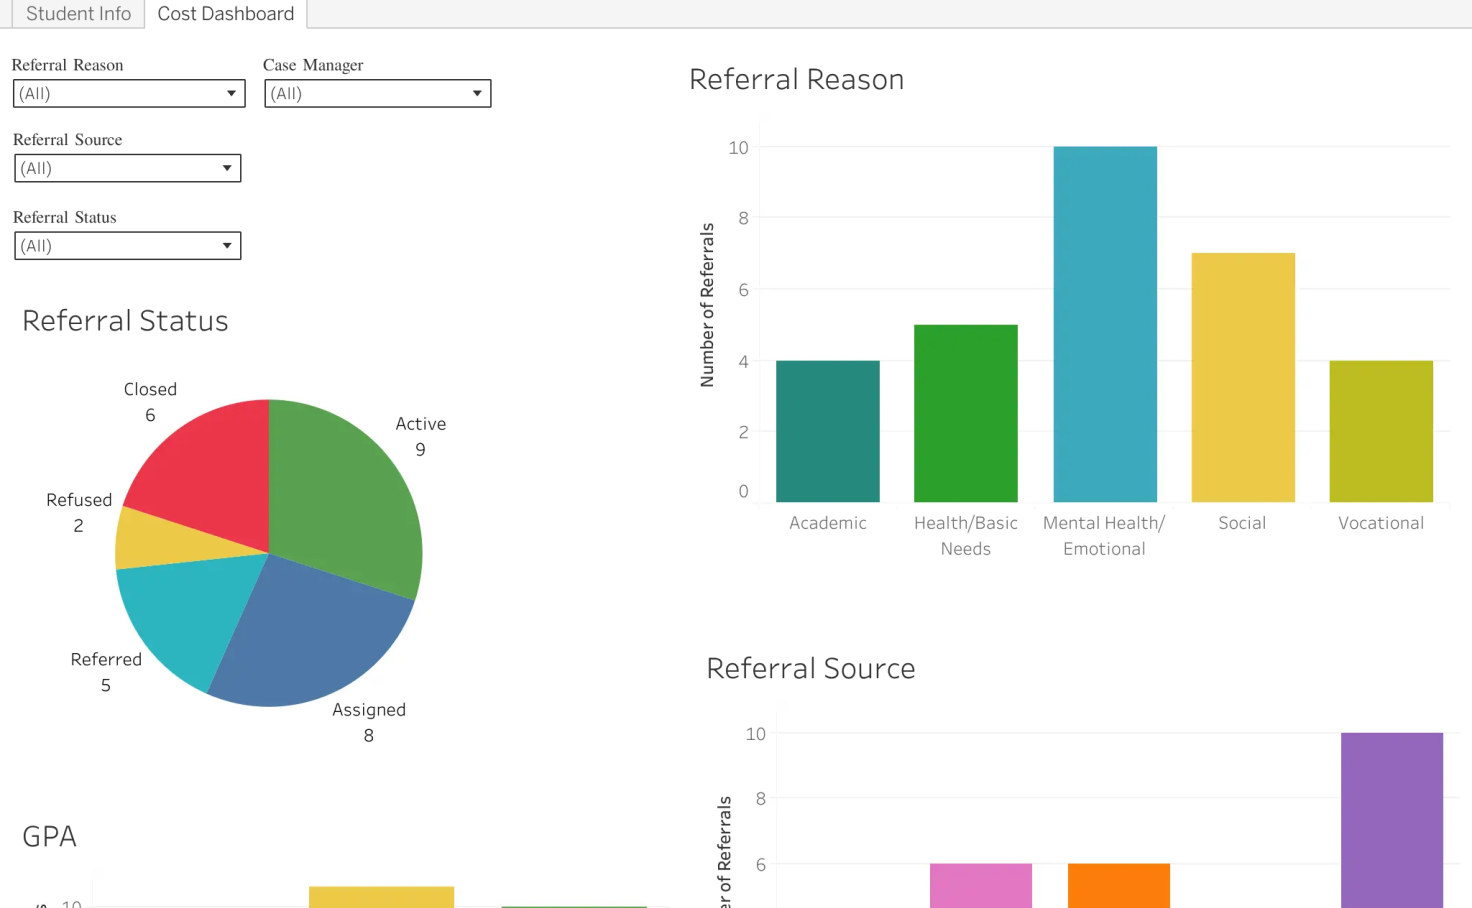Click the Referral Status chart title
Screen dimensions: 1472x908
point(125,321)
